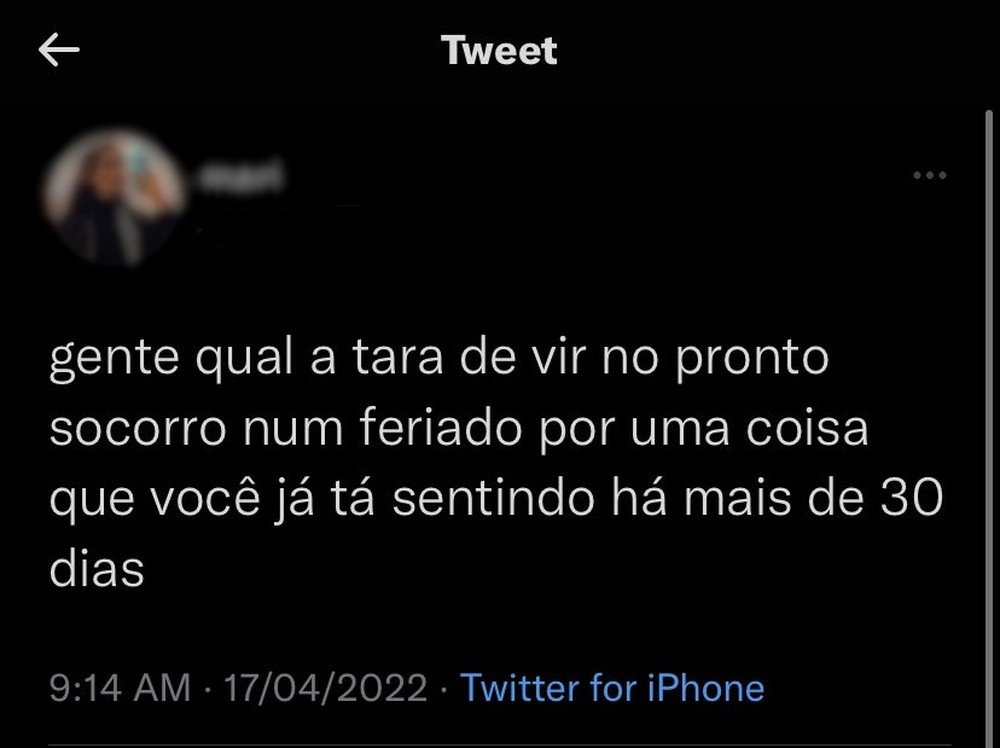
Task: Click the word "feriado" in the tweet
Action: (x=441, y=427)
